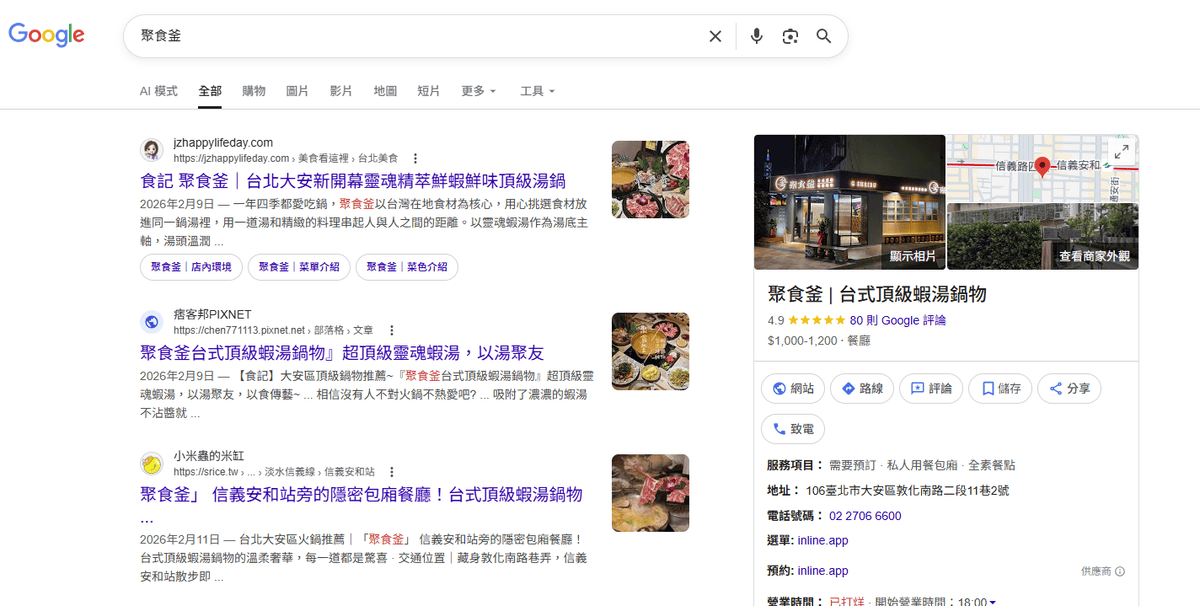Click the jzhappylifeday.com site favicon
1200x606 pixels.
click(x=152, y=150)
